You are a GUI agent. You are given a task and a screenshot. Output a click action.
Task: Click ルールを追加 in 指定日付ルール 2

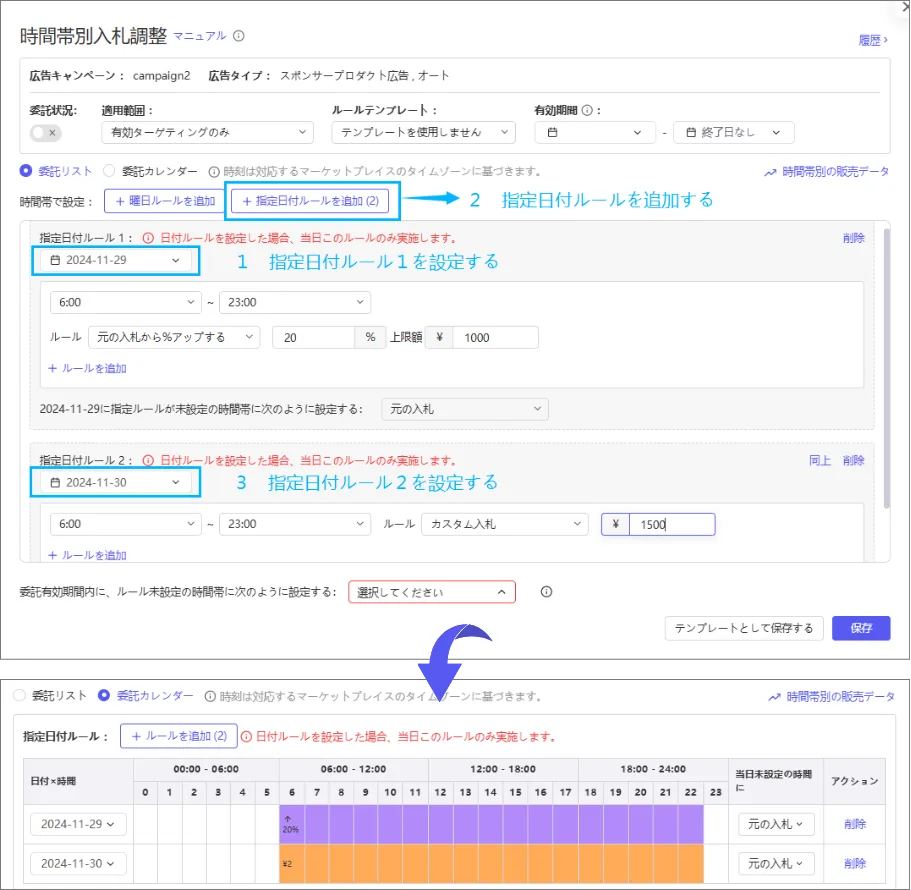click(x=88, y=555)
